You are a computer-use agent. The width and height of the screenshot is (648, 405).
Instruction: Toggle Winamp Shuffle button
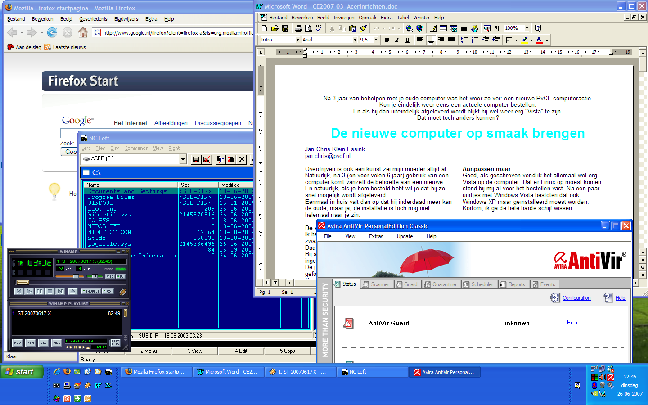point(91,291)
